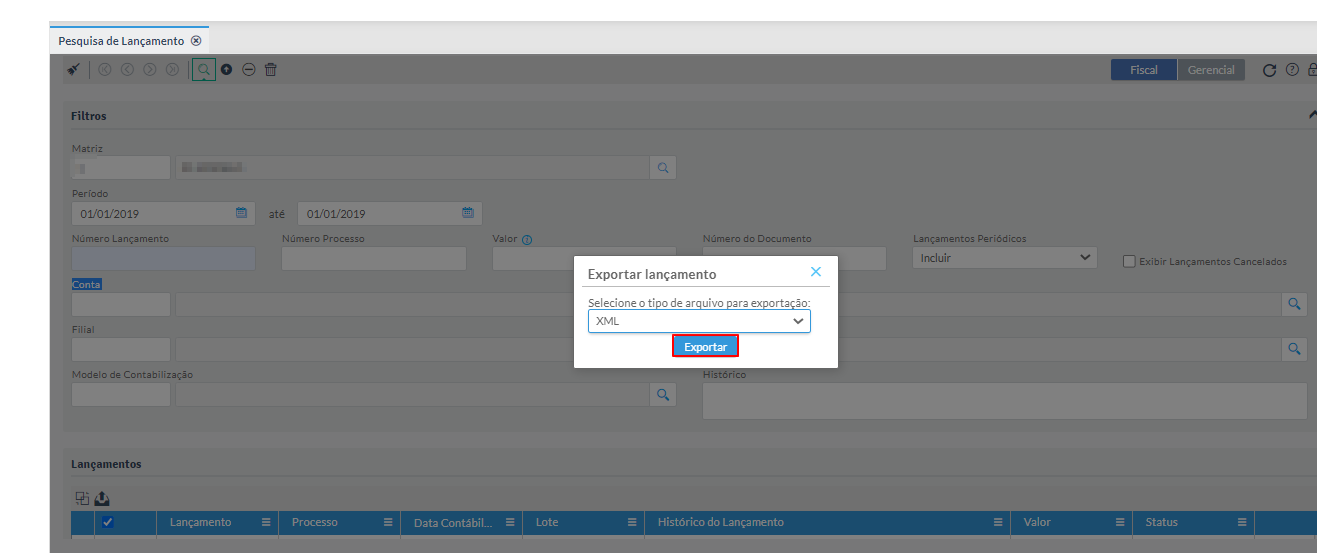Click the Histórico text area

pyautogui.click(x=1004, y=400)
